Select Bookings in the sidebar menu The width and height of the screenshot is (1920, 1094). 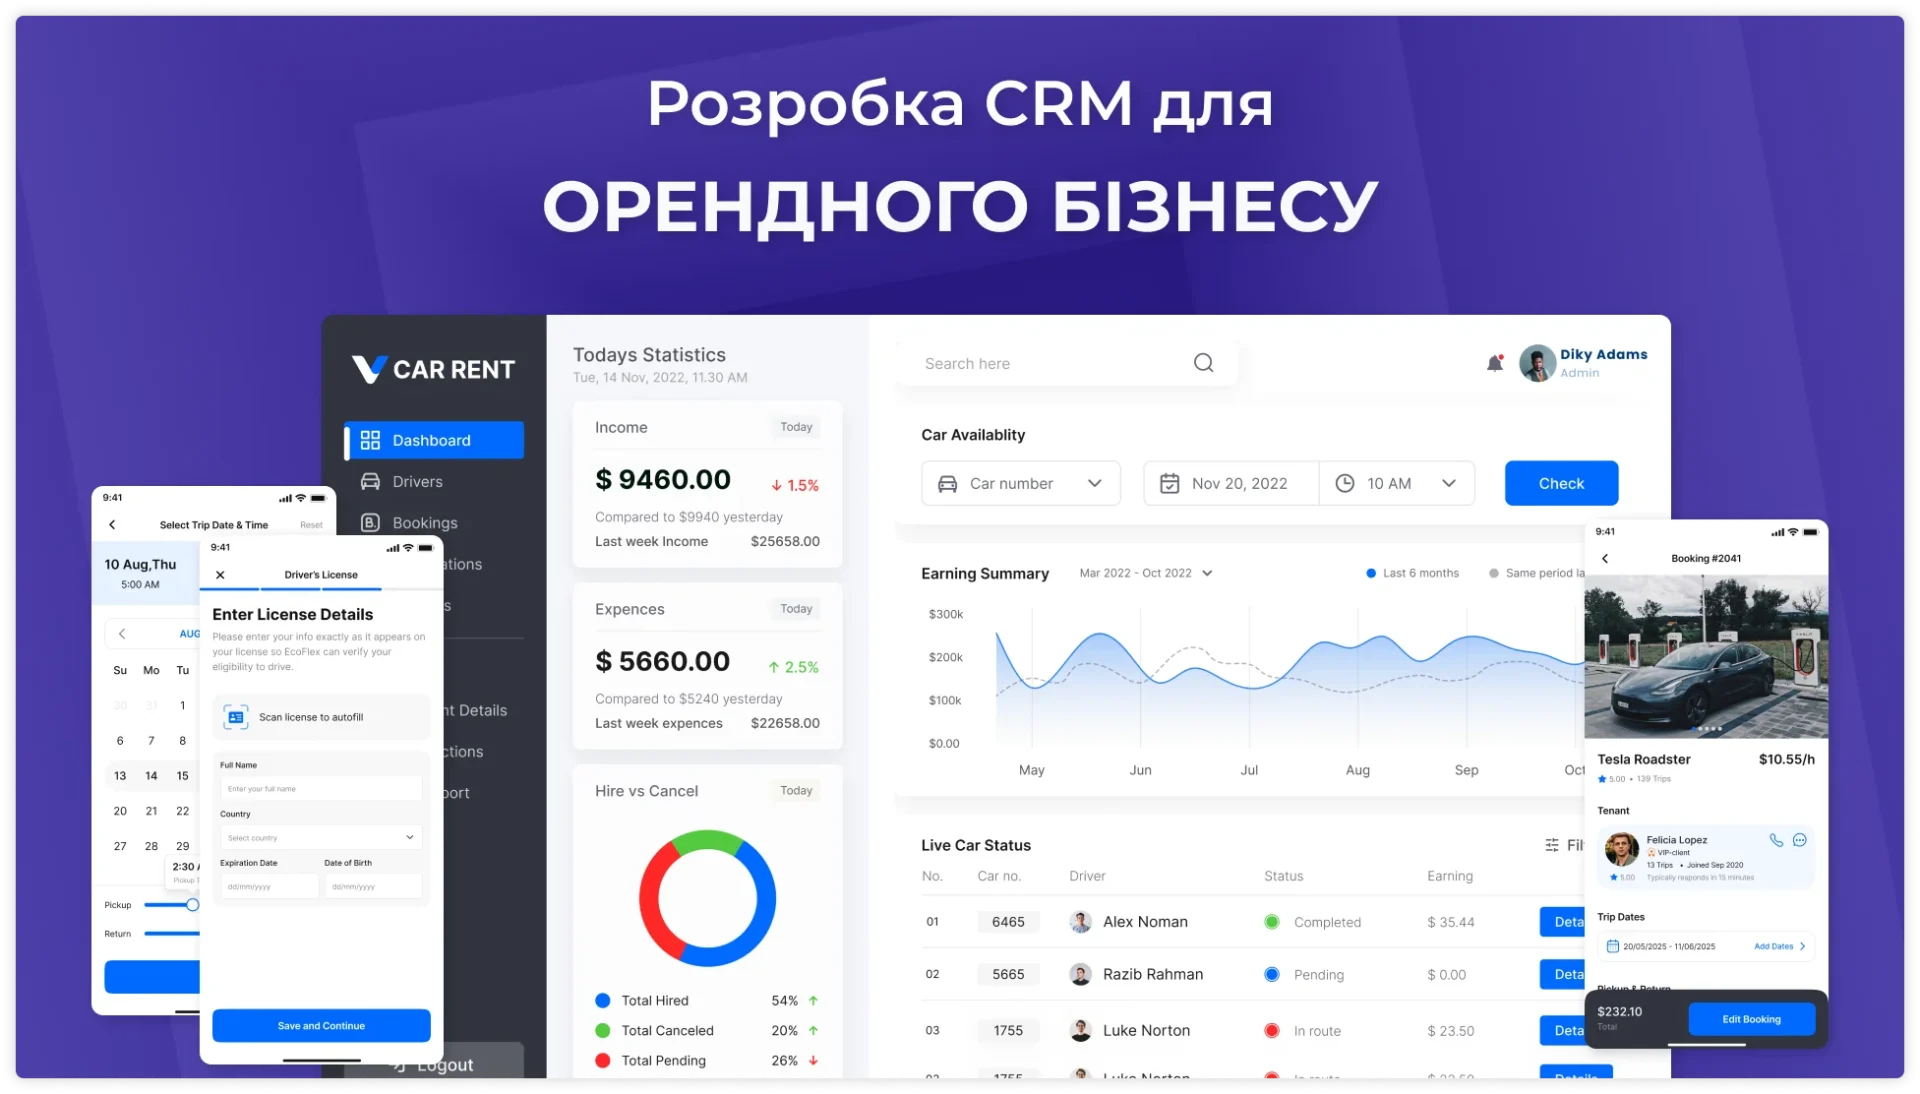pos(424,523)
